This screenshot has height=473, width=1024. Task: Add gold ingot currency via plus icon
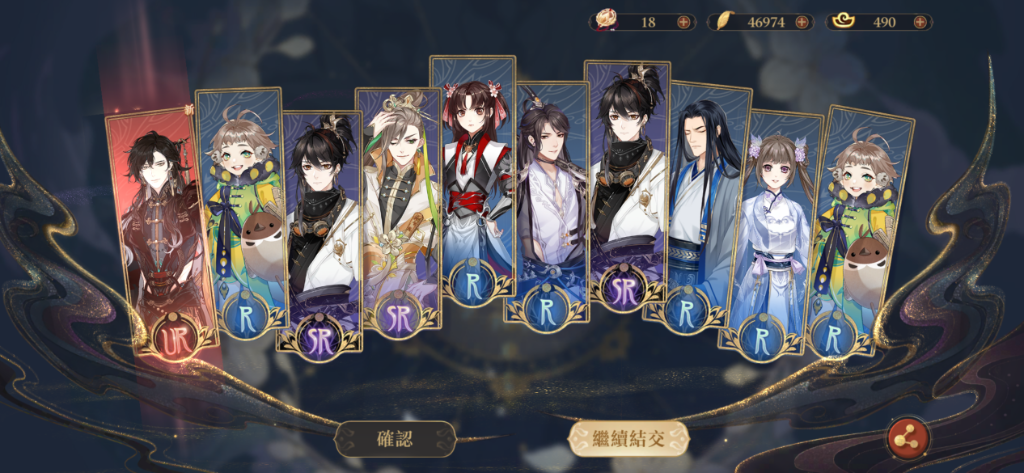pos(920,22)
